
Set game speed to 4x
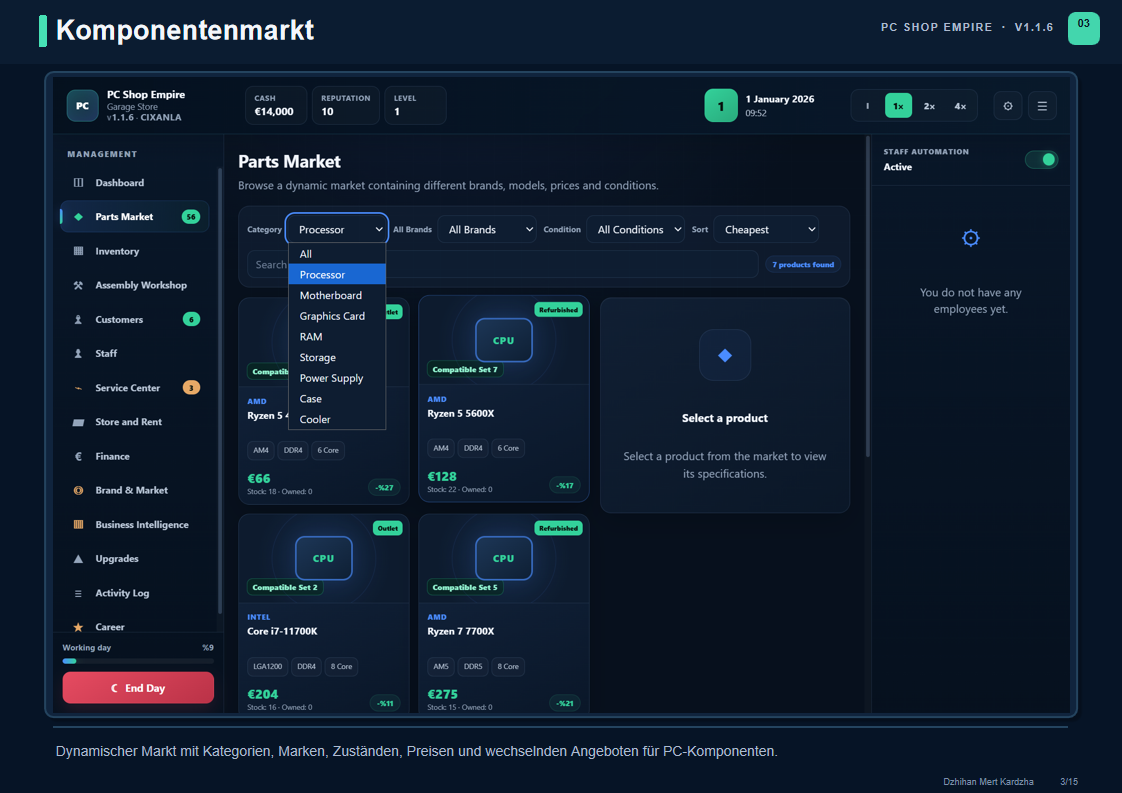pyautogui.click(x=960, y=106)
